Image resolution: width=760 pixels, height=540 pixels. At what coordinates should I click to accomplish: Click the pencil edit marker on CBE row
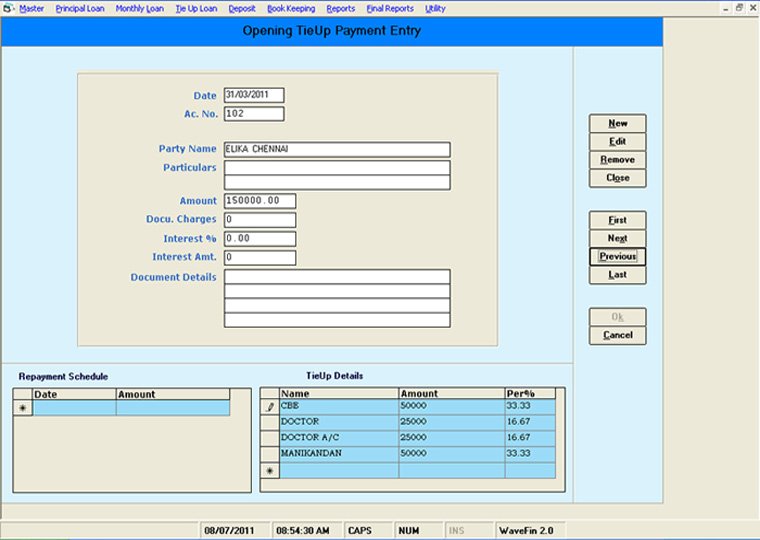pos(269,408)
